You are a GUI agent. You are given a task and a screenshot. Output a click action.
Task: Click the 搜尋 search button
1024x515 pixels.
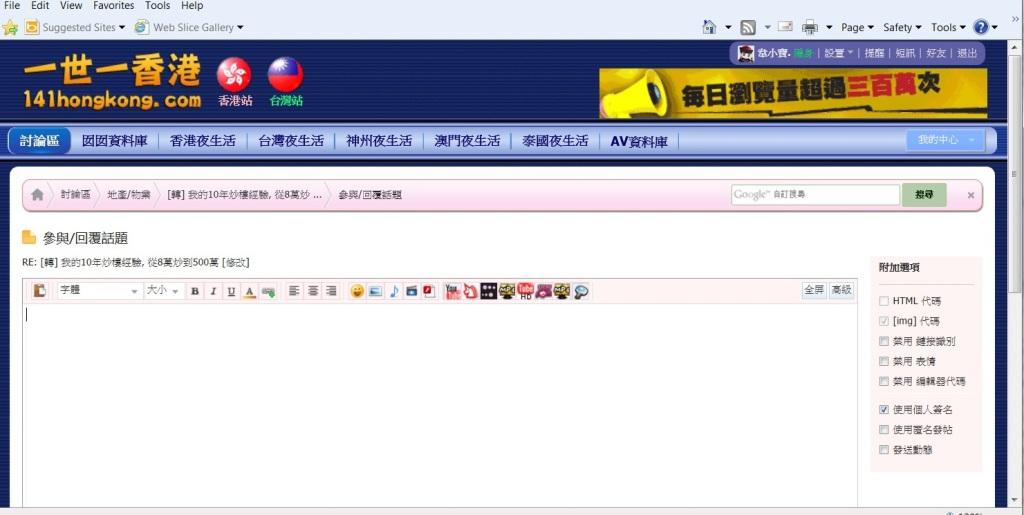(x=923, y=195)
